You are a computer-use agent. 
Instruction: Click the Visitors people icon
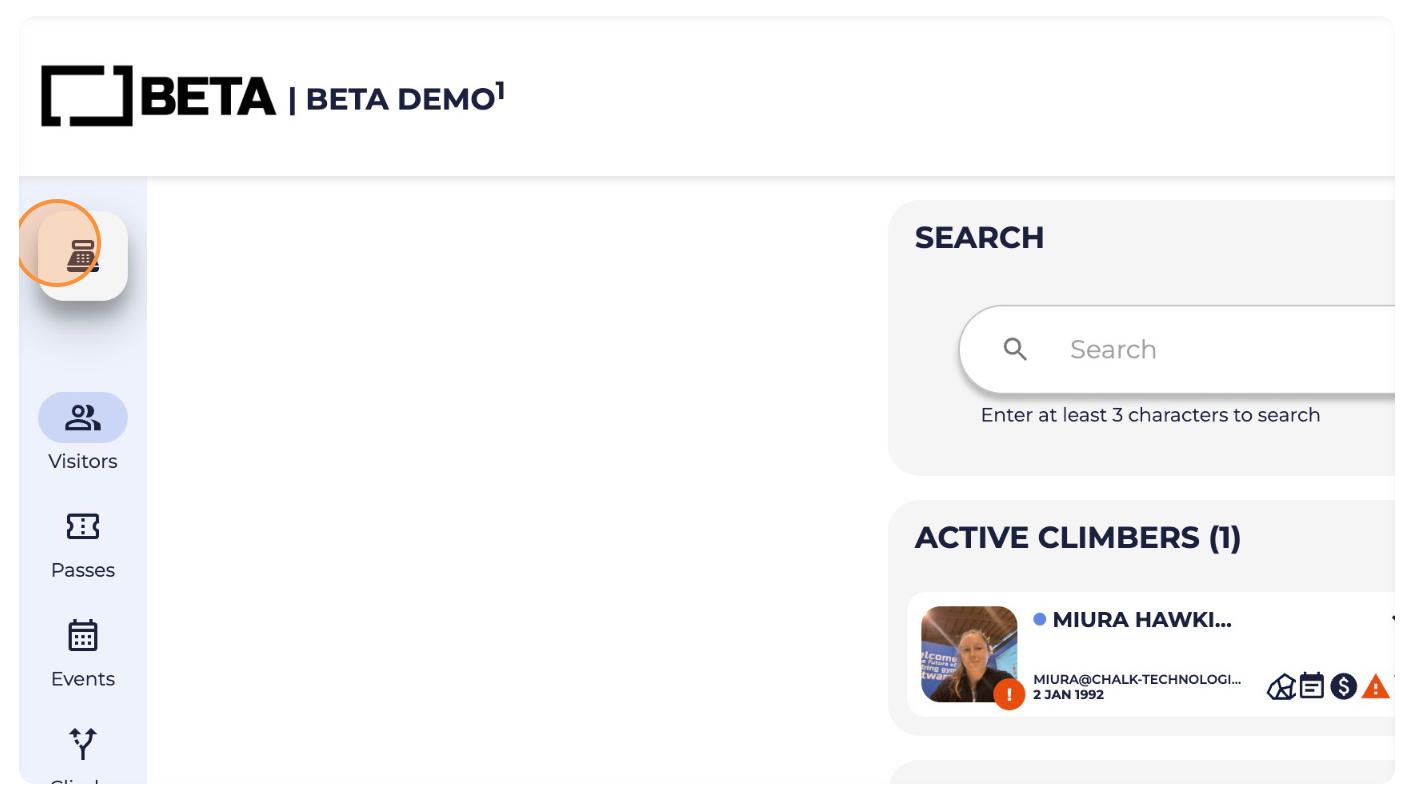click(83, 417)
